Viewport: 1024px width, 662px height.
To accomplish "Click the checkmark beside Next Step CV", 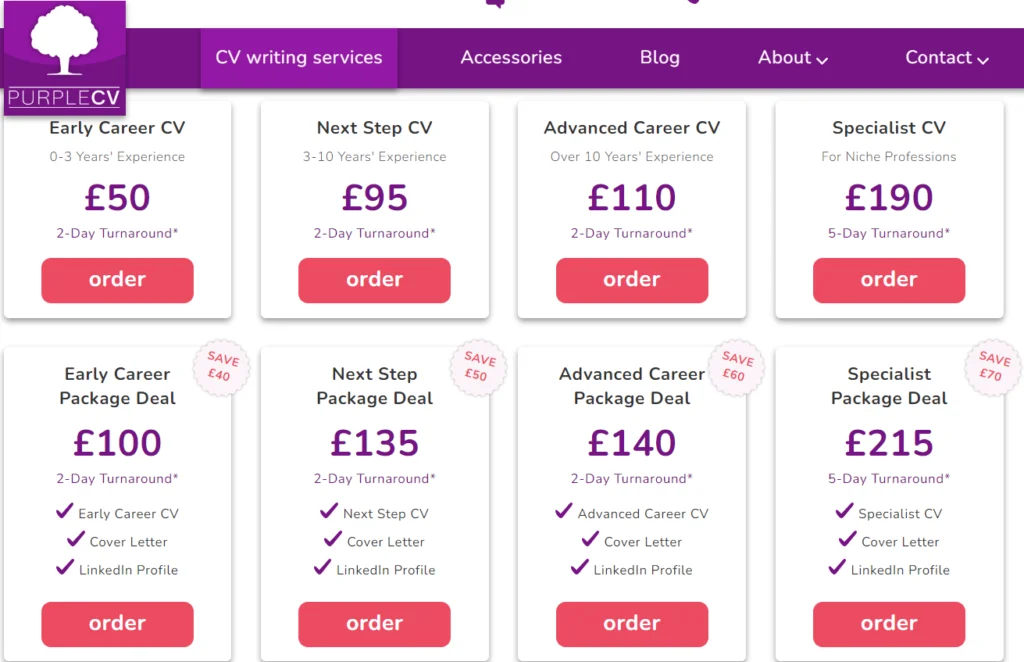I will coord(329,512).
